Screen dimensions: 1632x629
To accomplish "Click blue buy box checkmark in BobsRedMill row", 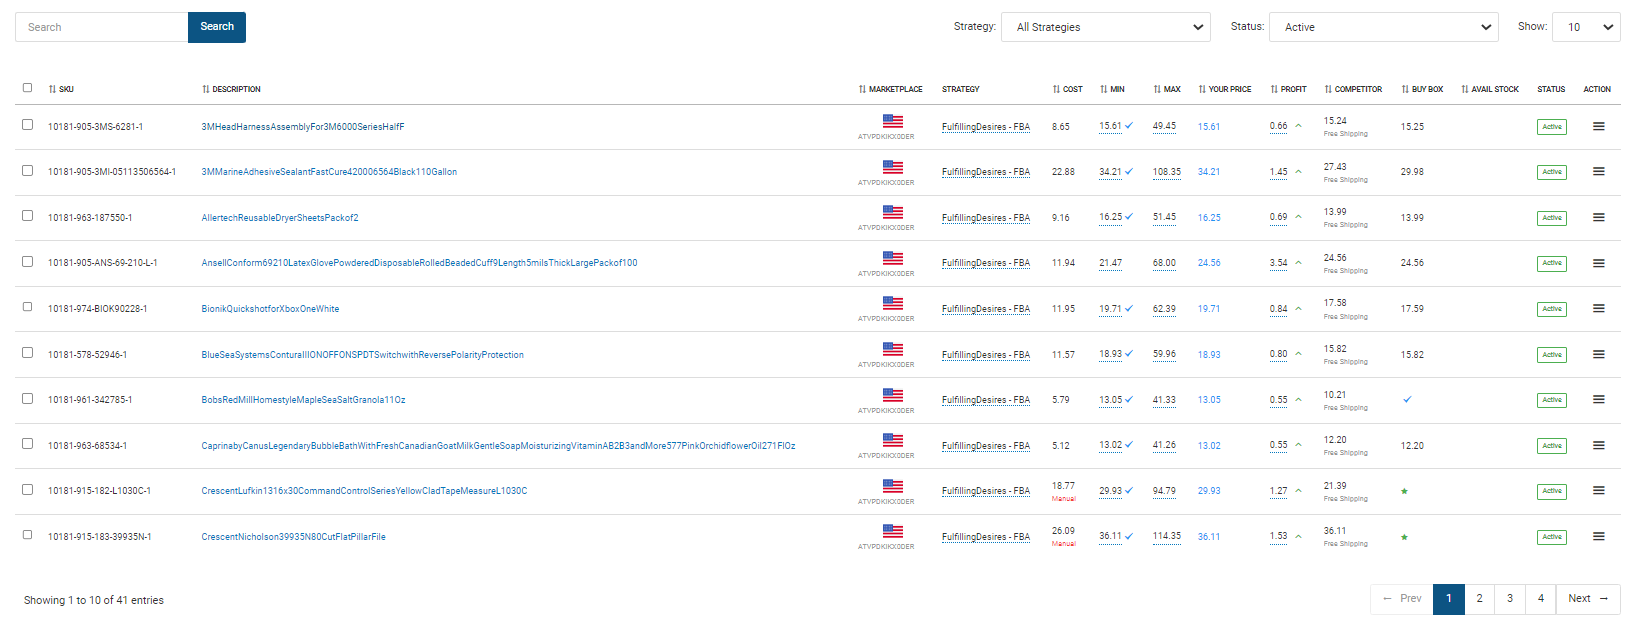I will pyautogui.click(x=1407, y=399).
